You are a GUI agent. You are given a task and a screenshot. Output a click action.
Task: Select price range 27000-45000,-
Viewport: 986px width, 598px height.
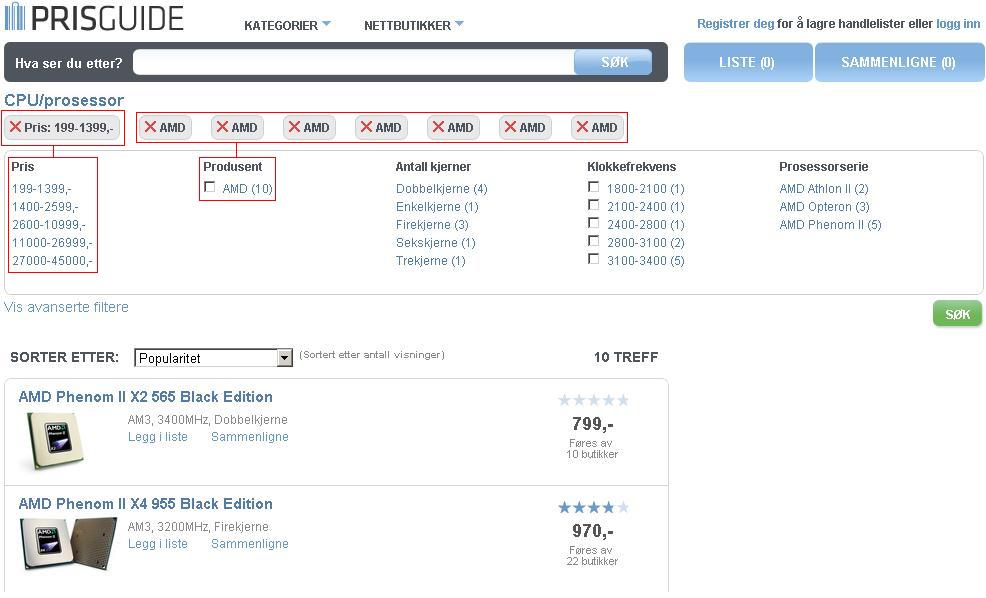tap(52, 260)
